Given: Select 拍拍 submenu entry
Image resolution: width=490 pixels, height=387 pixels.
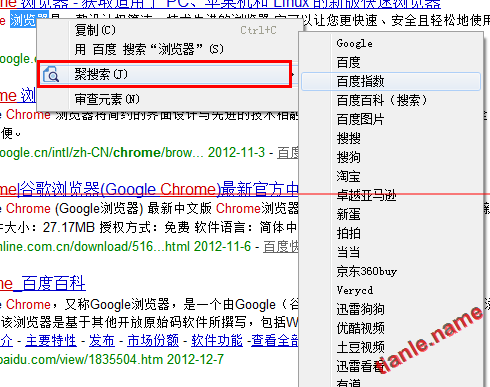Looking at the screenshot, I should (x=391, y=233).
